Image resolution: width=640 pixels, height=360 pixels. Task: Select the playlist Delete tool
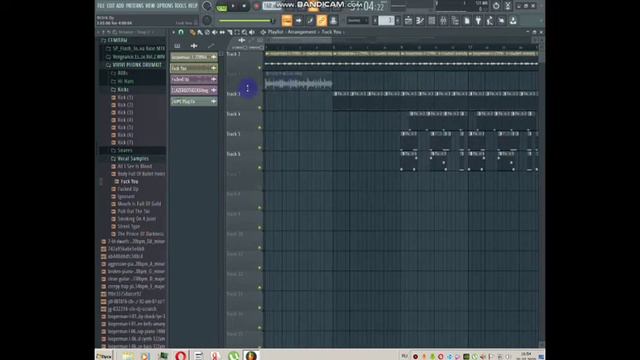(207, 32)
